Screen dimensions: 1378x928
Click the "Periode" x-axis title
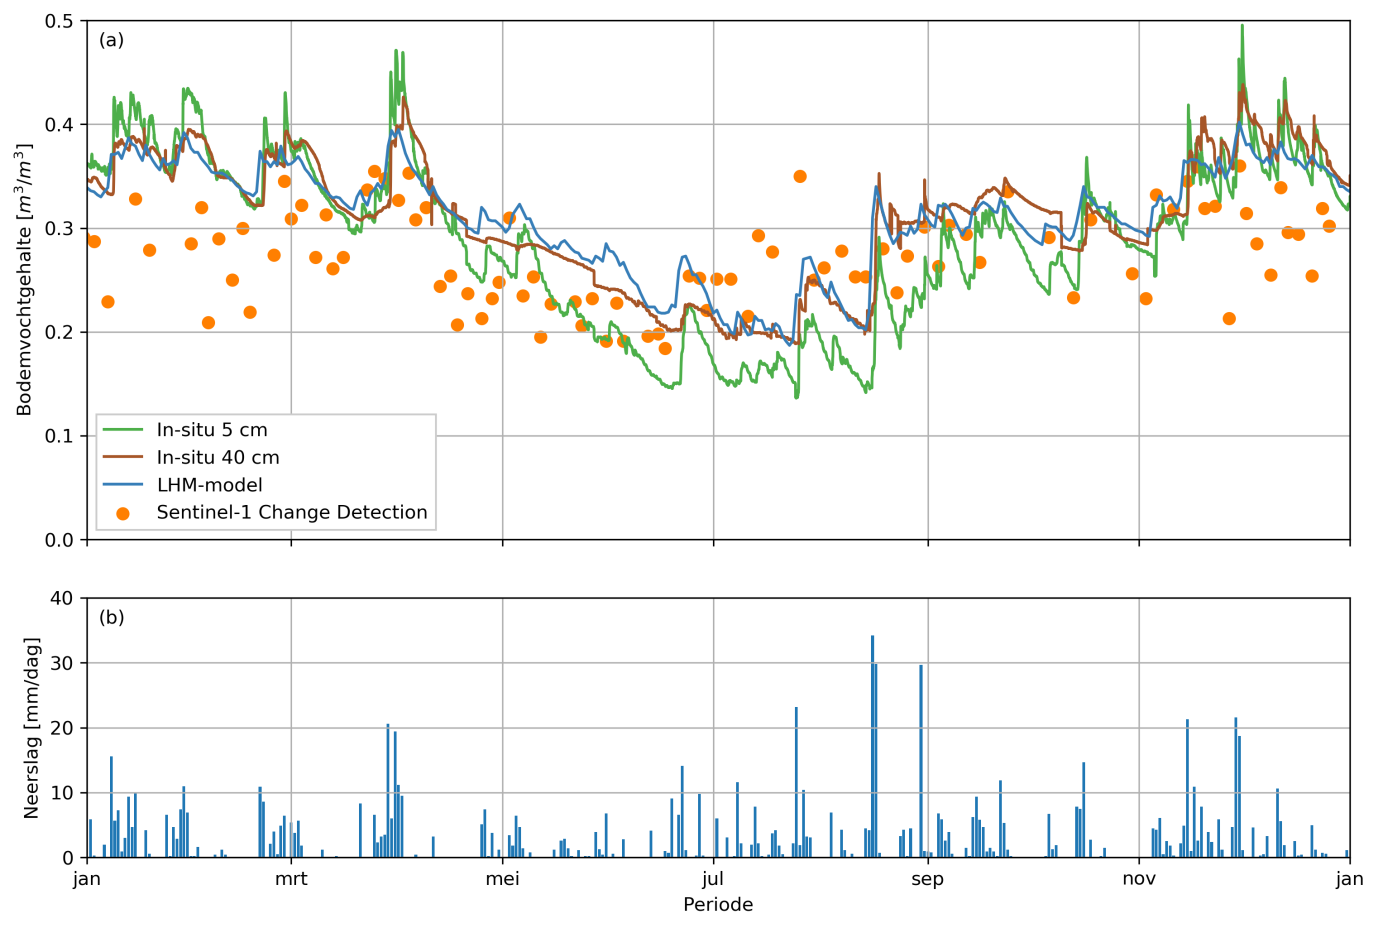click(718, 905)
